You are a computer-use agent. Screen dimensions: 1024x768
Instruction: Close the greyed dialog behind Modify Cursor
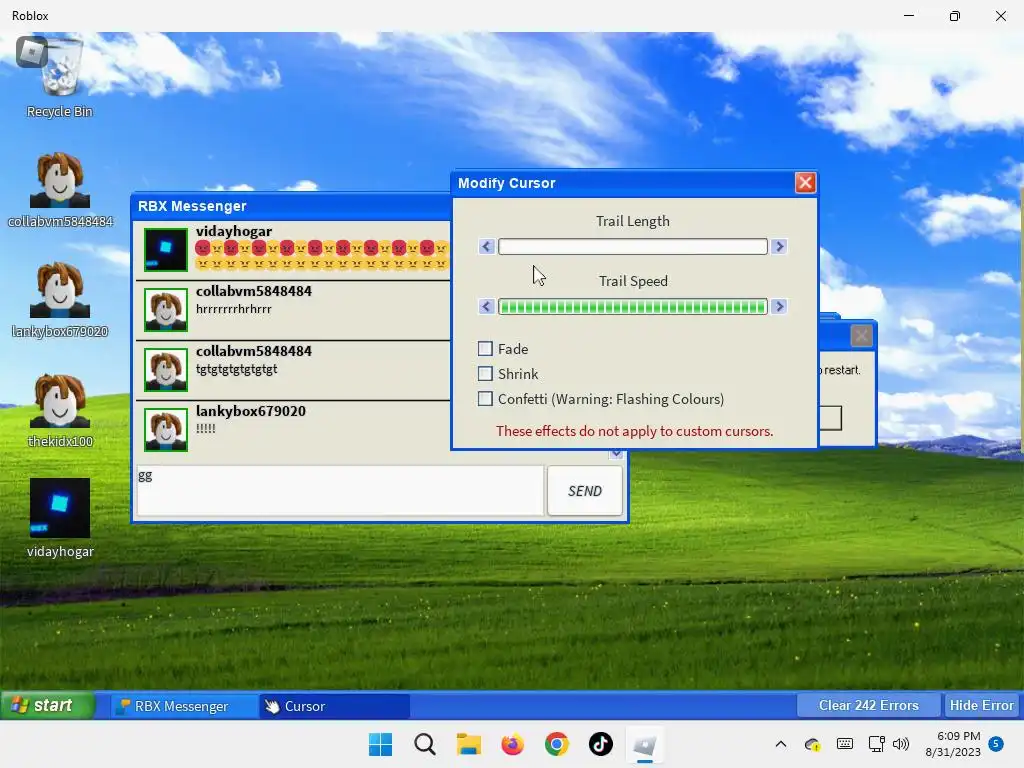[861, 336]
